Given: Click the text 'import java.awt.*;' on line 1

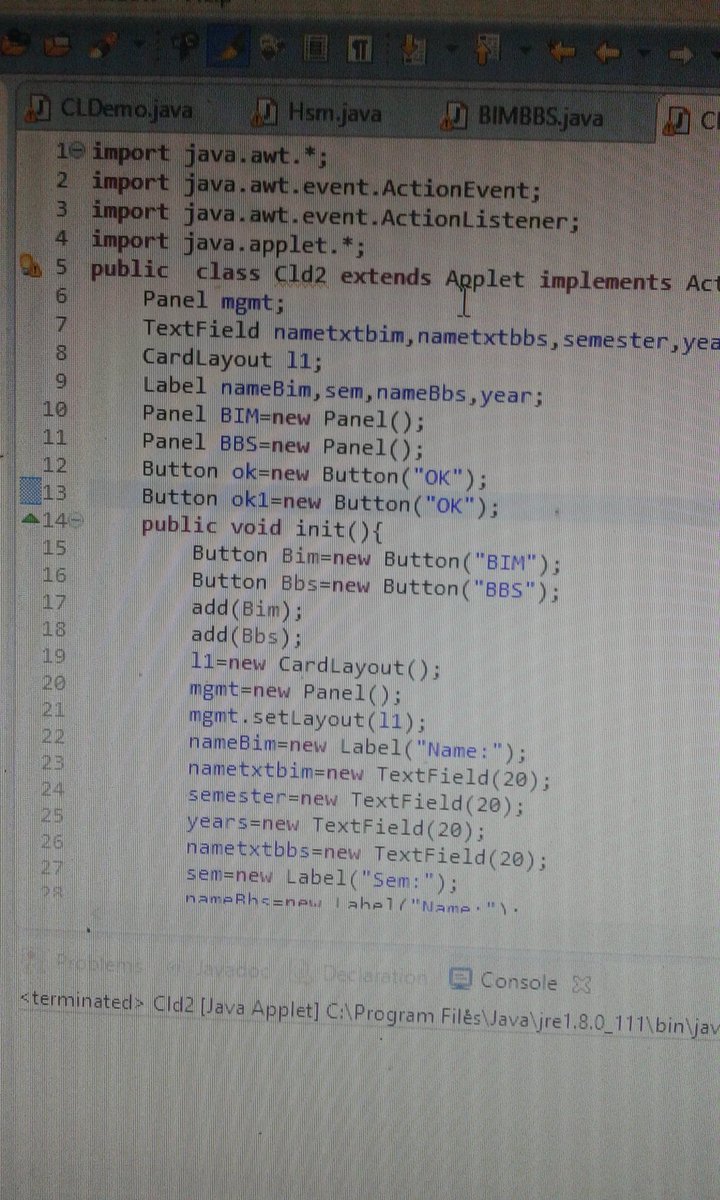Looking at the screenshot, I should pos(210,155).
